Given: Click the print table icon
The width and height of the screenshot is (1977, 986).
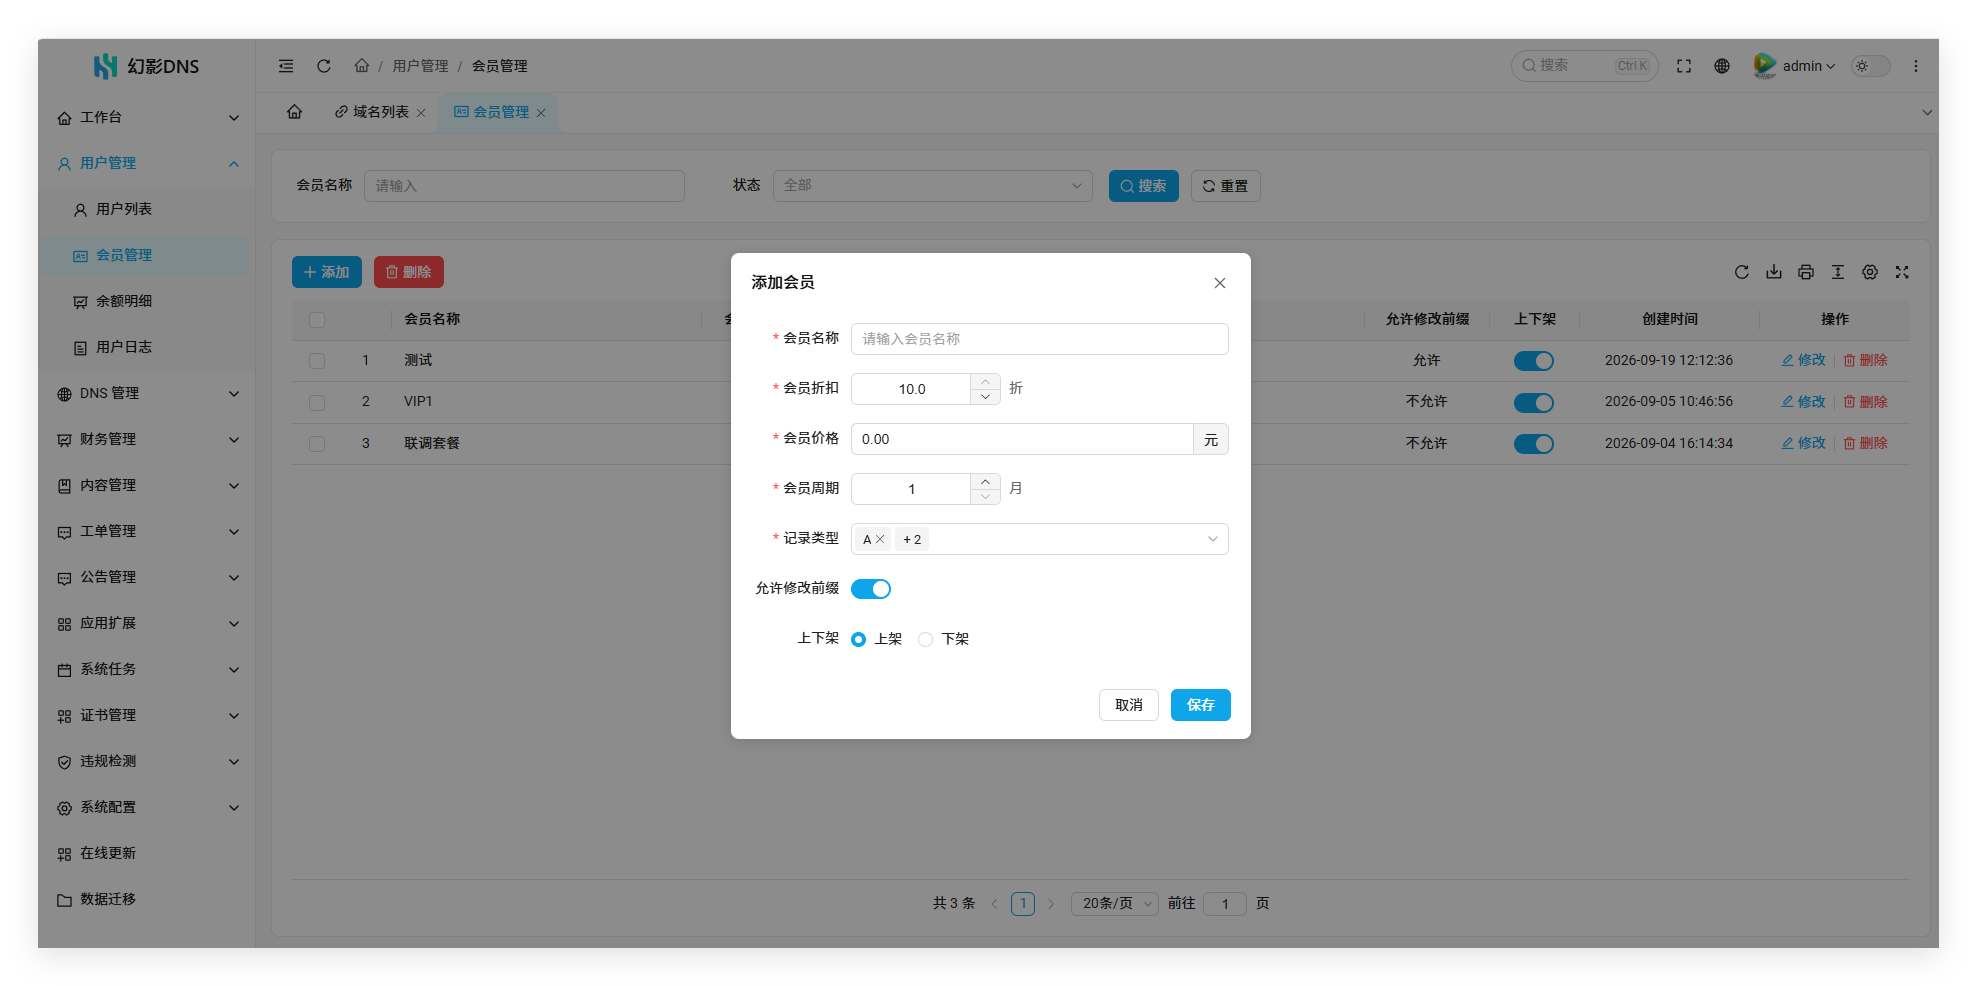Looking at the screenshot, I should (x=1806, y=272).
